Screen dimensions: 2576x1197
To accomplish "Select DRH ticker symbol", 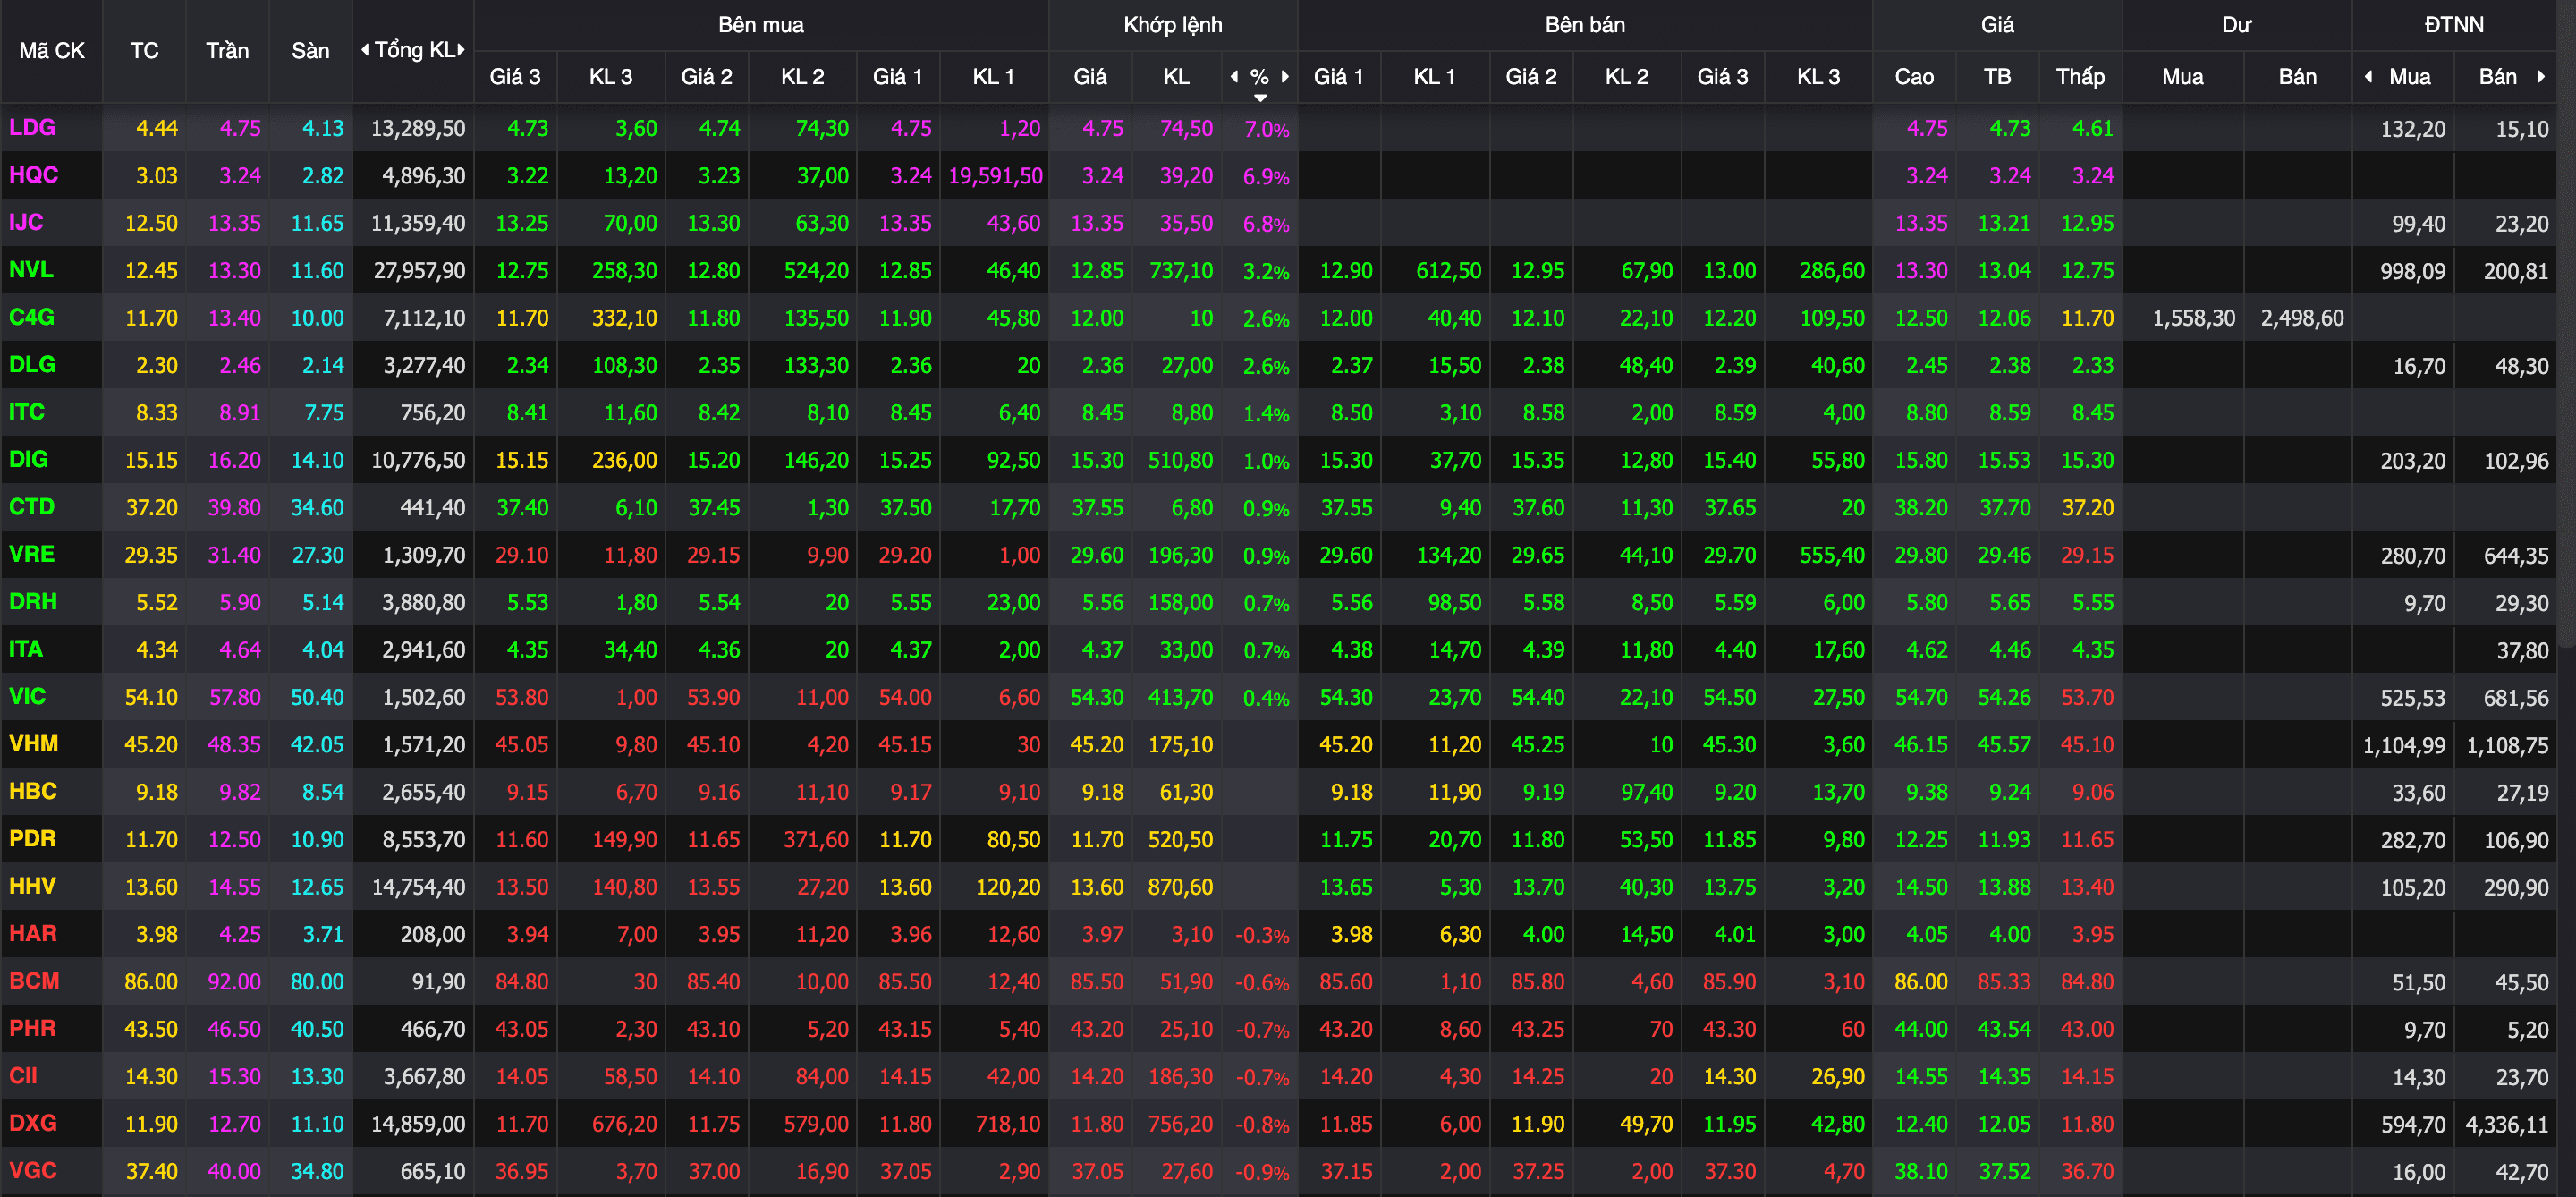I will 32,601.
